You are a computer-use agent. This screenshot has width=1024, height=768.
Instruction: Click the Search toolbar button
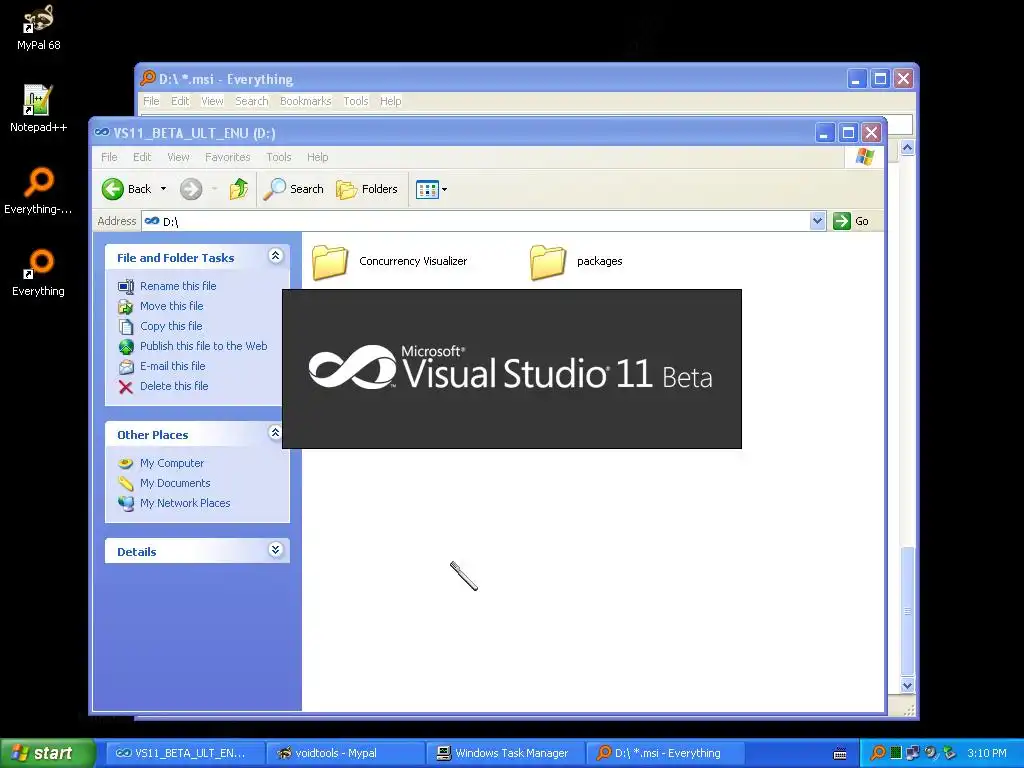pyautogui.click(x=294, y=189)
